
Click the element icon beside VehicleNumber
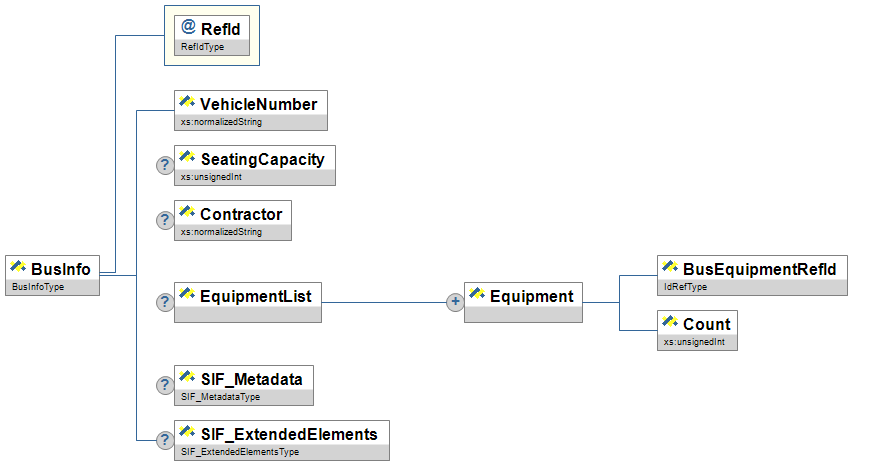(186, 103)
